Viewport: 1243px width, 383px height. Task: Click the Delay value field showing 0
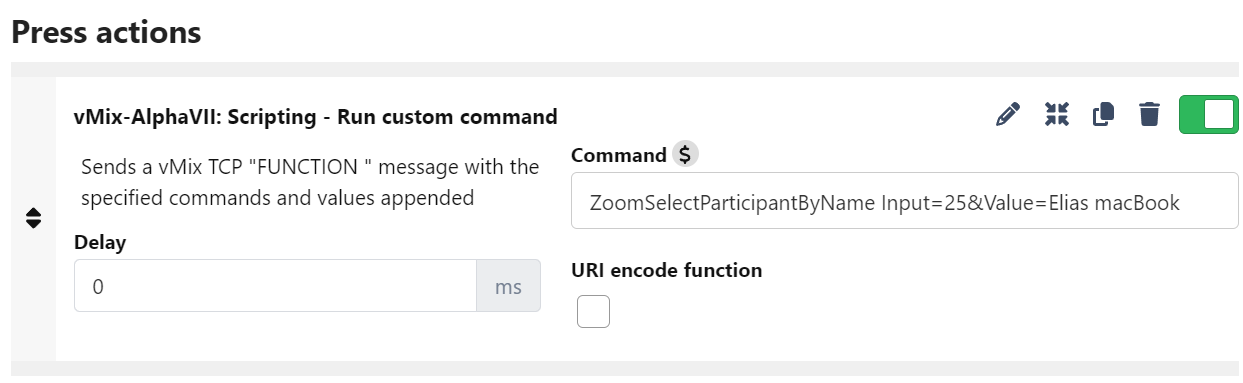(275, 287)
